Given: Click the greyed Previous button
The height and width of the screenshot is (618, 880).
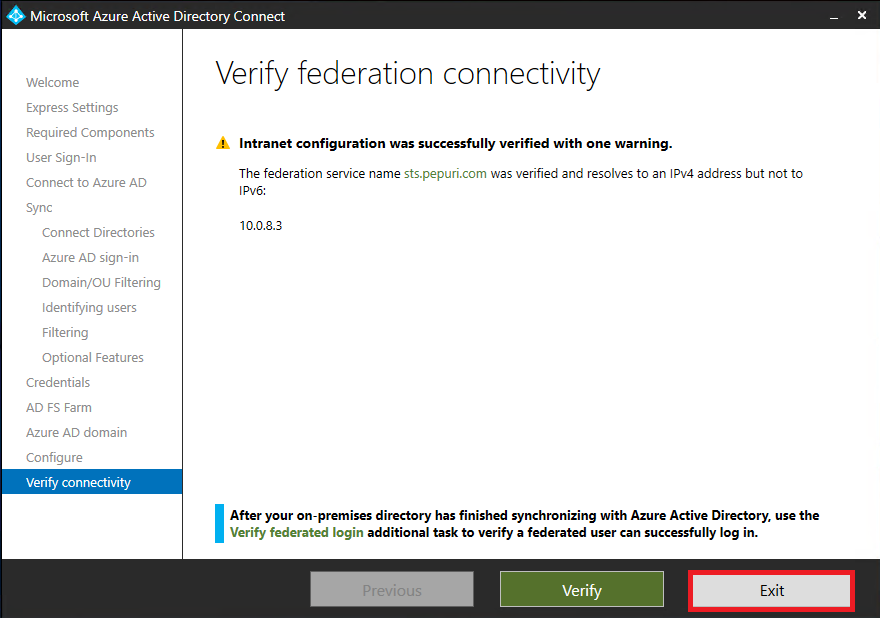Looking at the screenshot, I should (x=392, y=589).
